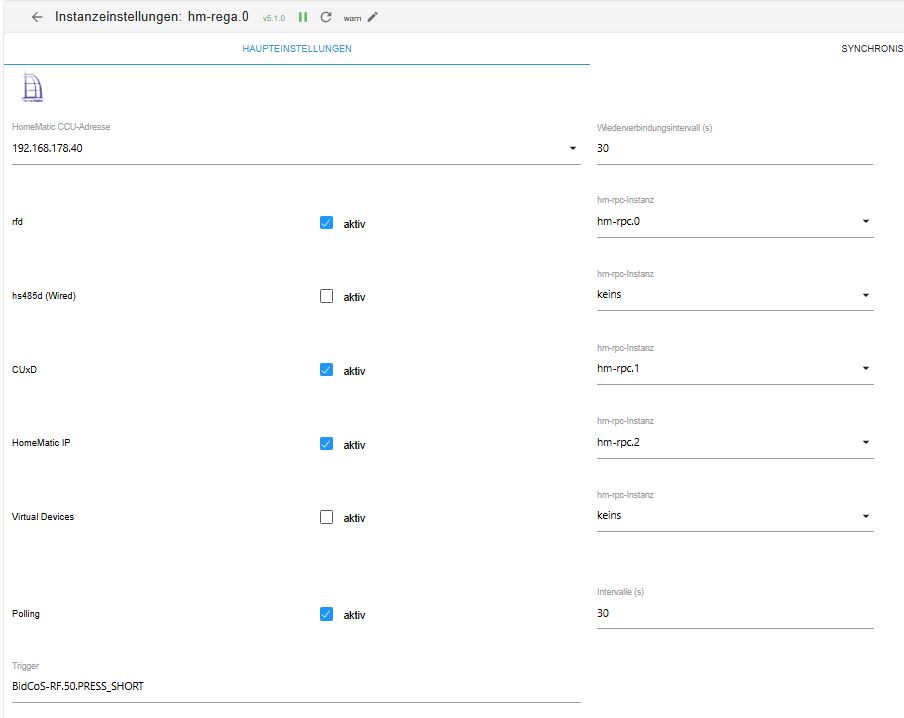The image size is (904, 718).
Task: Restart instance with the reload icon
Action: tap(326, 17)
